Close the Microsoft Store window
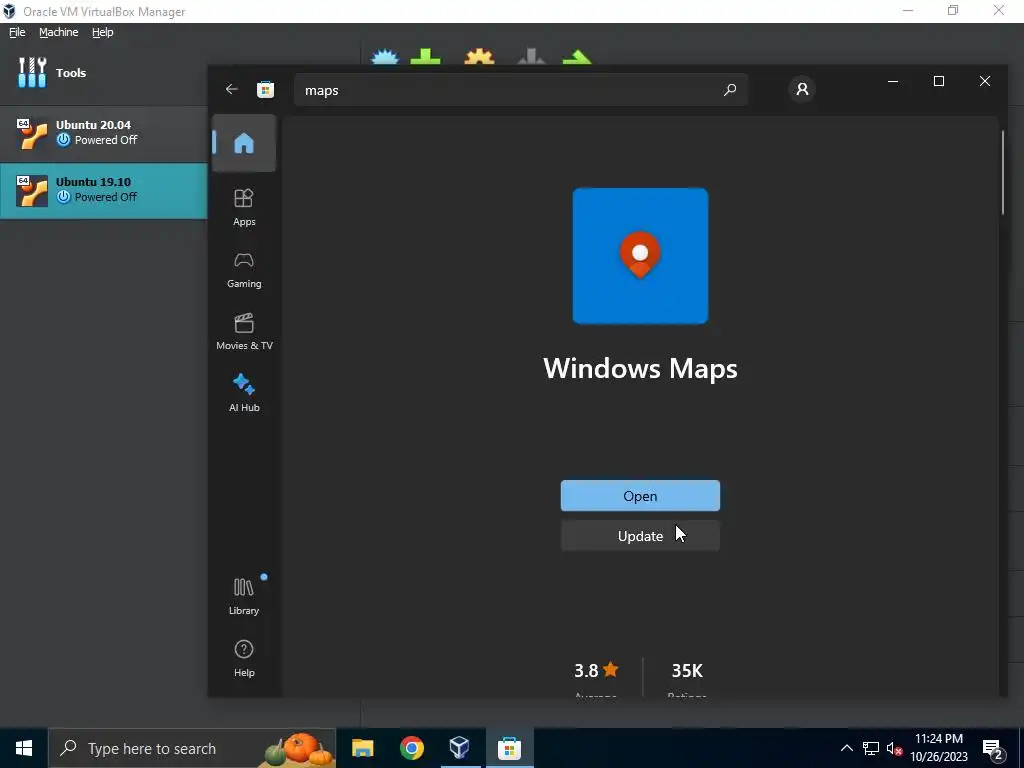This screenshot has height=768, width=1024. point(984,81)
